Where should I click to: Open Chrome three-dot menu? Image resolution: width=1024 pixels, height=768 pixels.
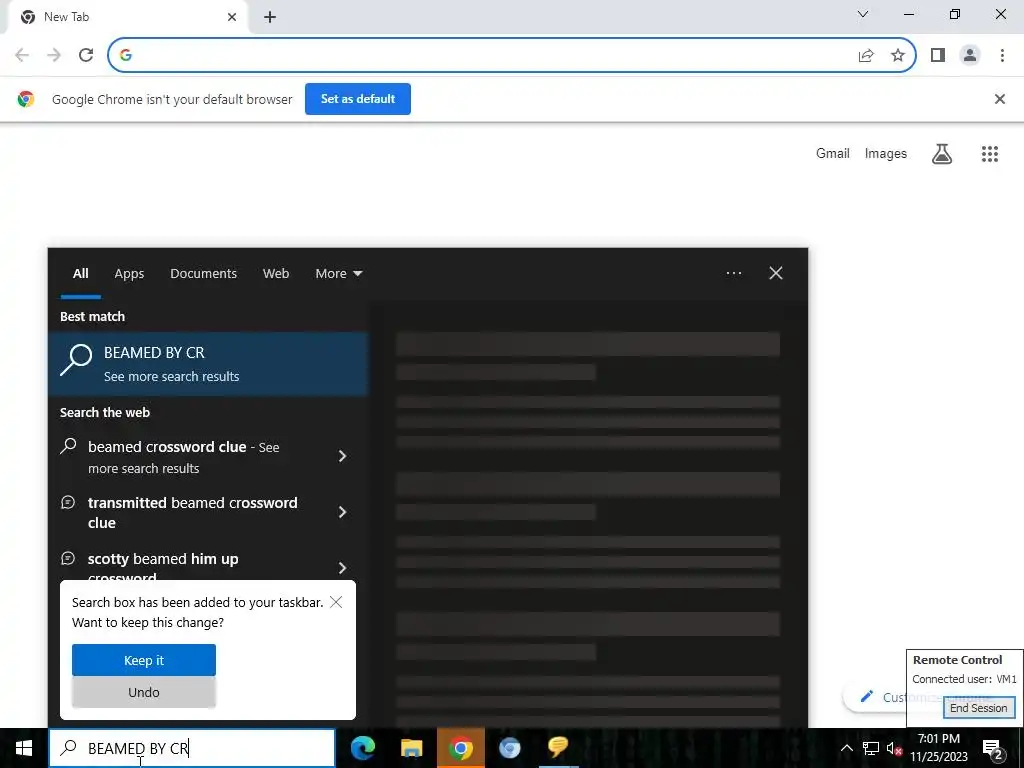click(1002, 55)
